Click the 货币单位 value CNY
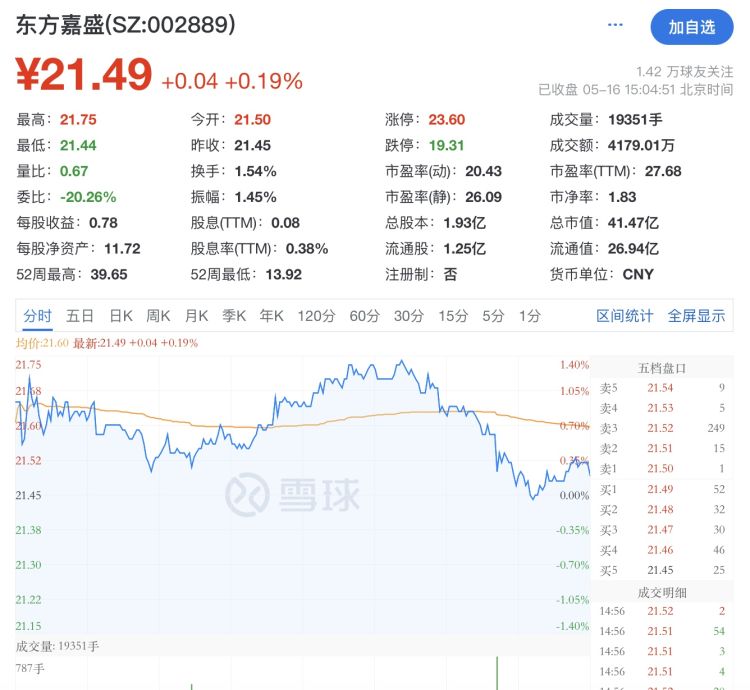The height and width of the screenshot is (690, 750). [638, 274]
